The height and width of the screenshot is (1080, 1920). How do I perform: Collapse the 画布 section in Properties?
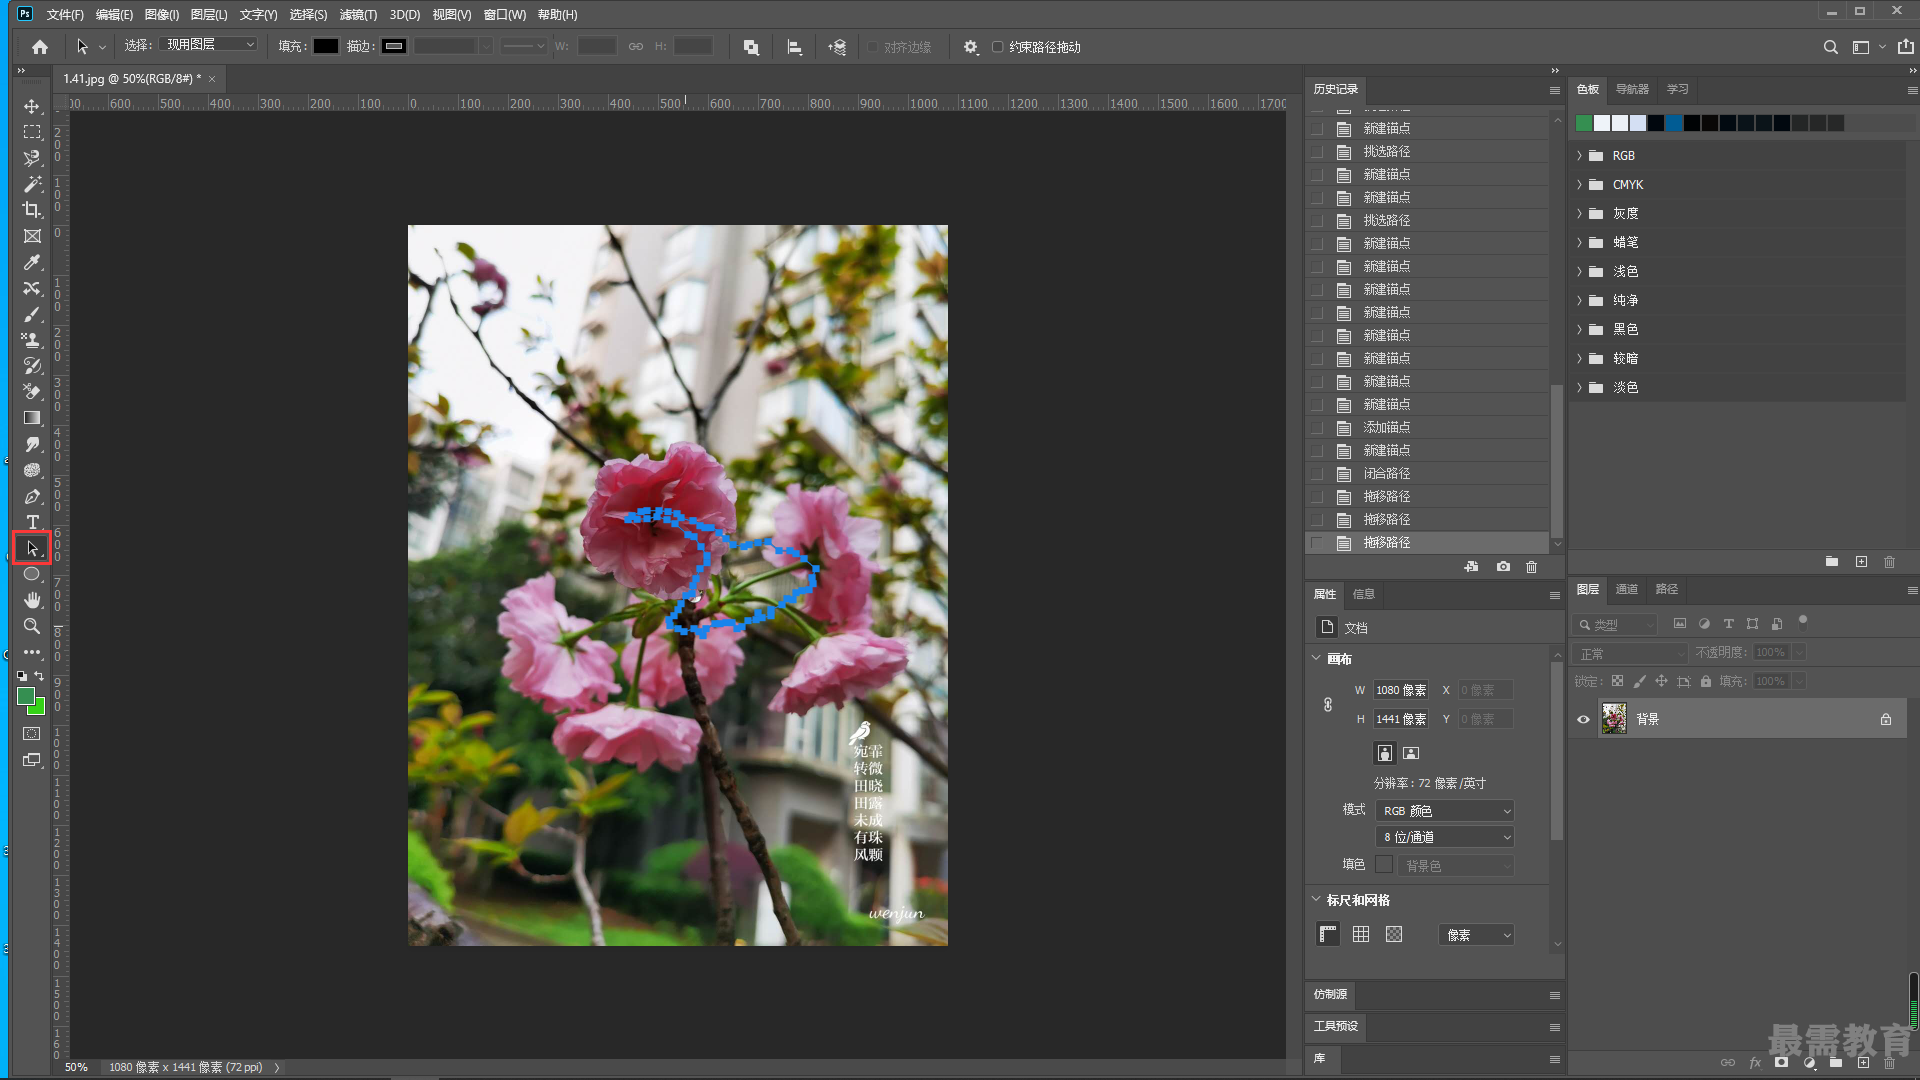(x=1316, y=658)
